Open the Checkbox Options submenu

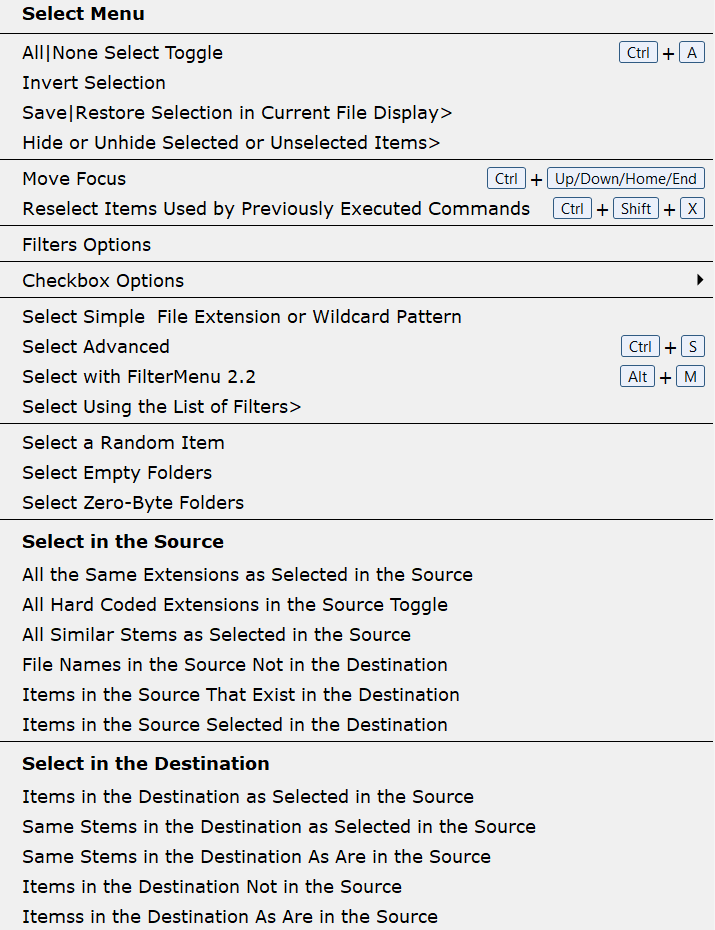coord(102,280)
